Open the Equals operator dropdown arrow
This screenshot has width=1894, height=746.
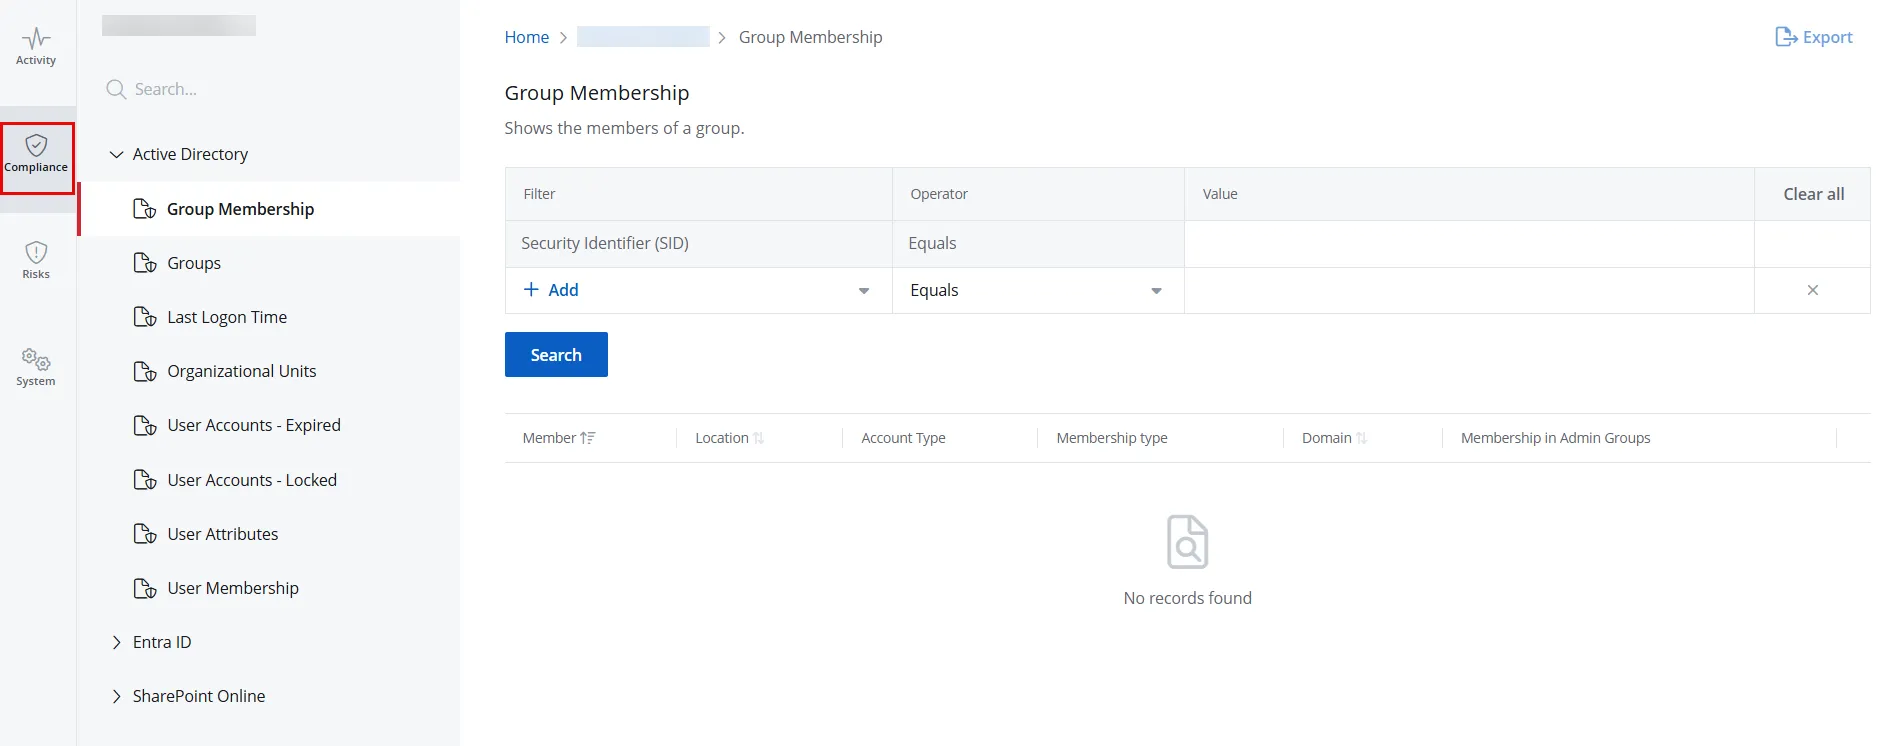click(1156, 291)
